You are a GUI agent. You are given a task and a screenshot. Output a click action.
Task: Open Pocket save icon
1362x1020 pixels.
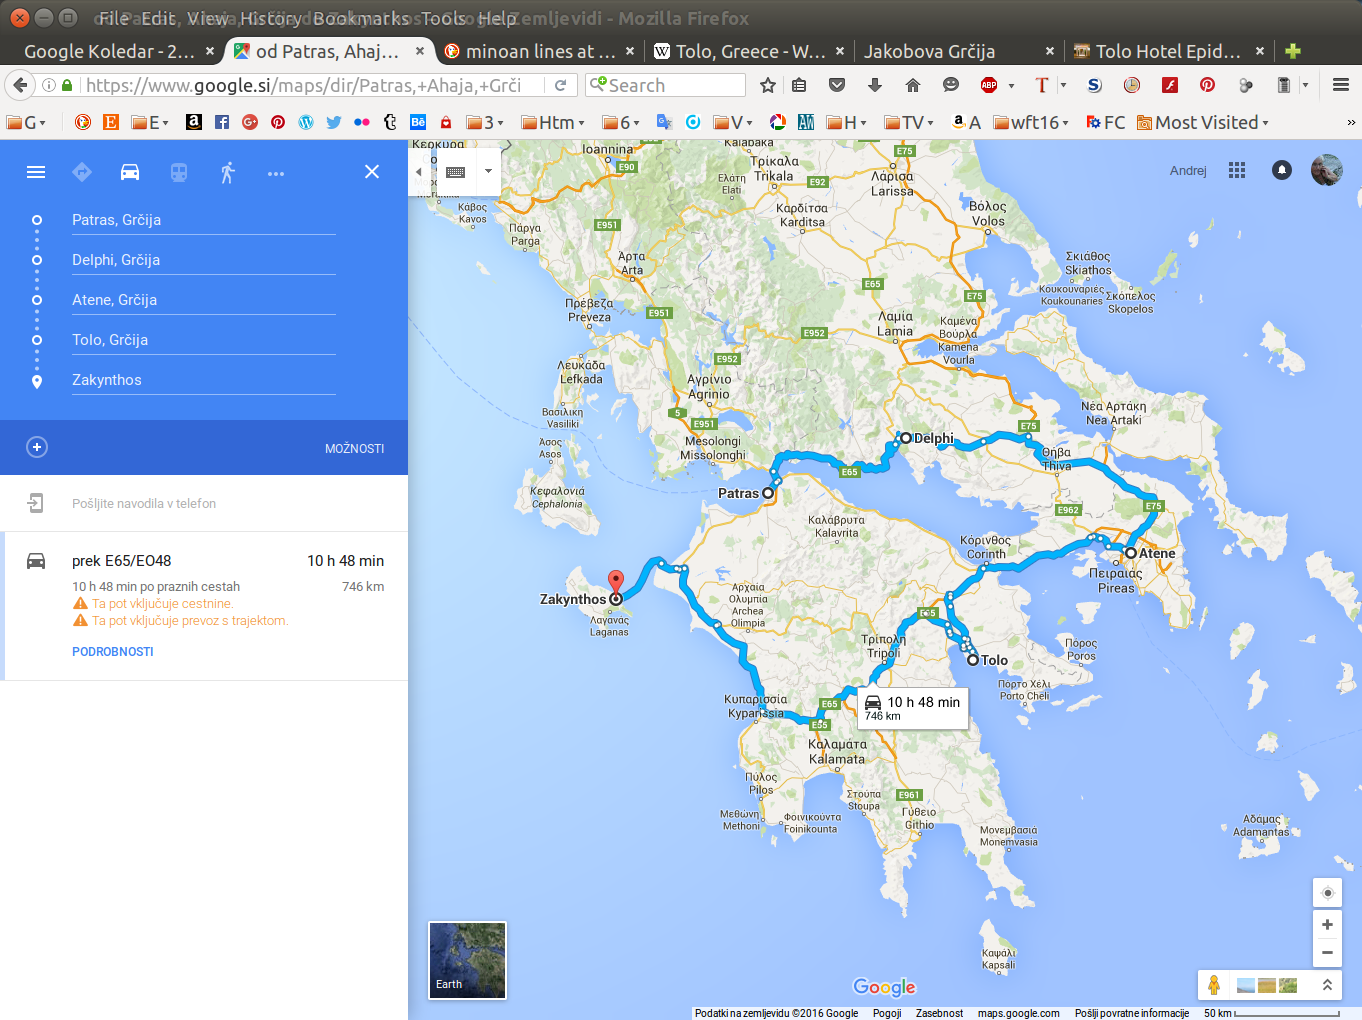pyautogui.click(x=837, y=85)
